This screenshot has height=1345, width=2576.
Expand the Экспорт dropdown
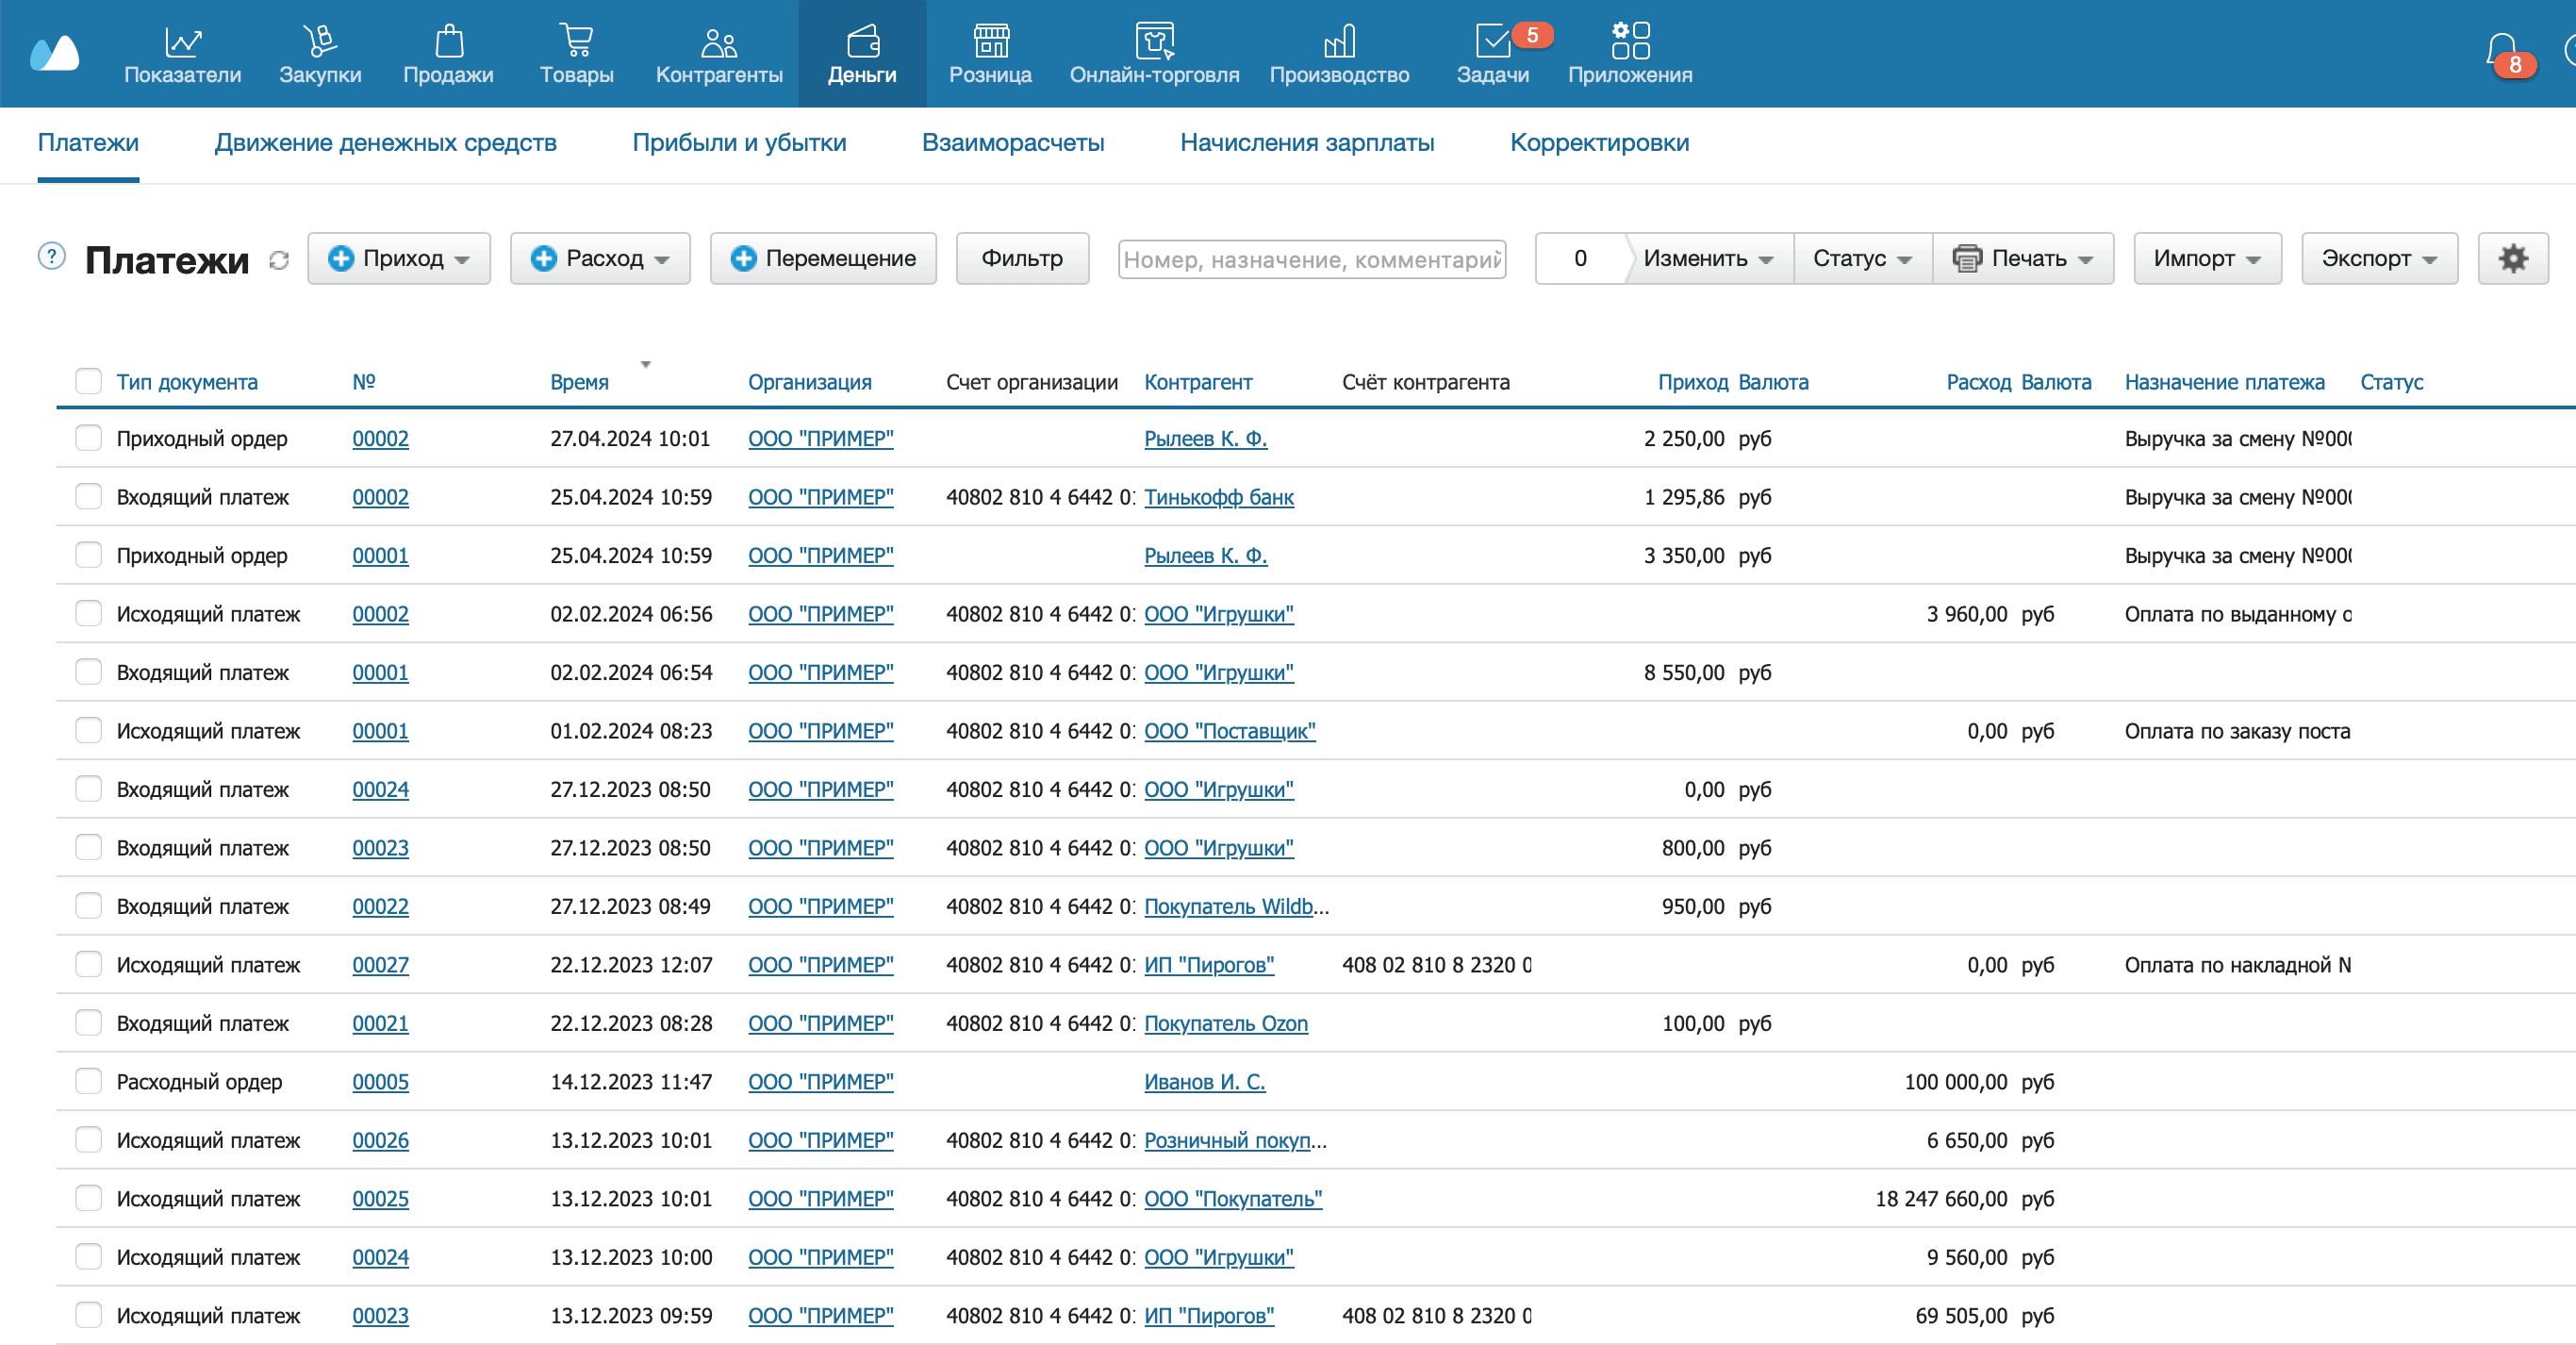(x=2379, y=259)
